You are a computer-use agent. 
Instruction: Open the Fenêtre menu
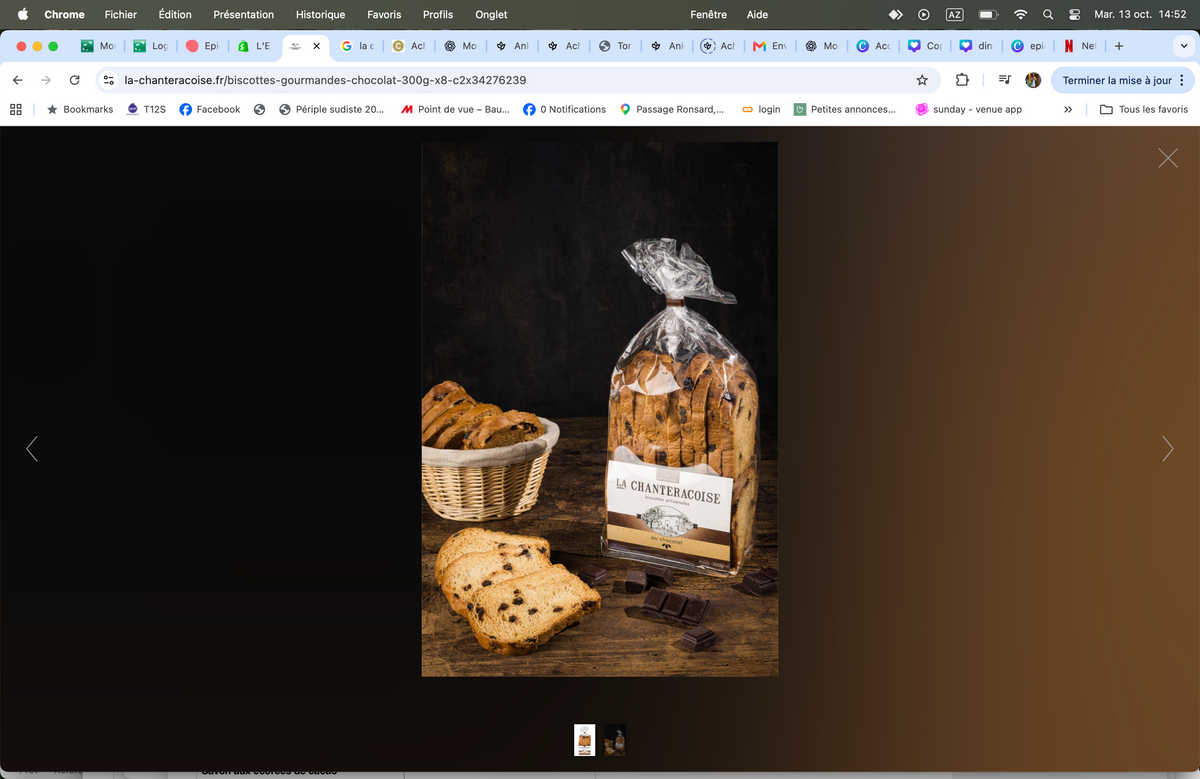(708, 14)
